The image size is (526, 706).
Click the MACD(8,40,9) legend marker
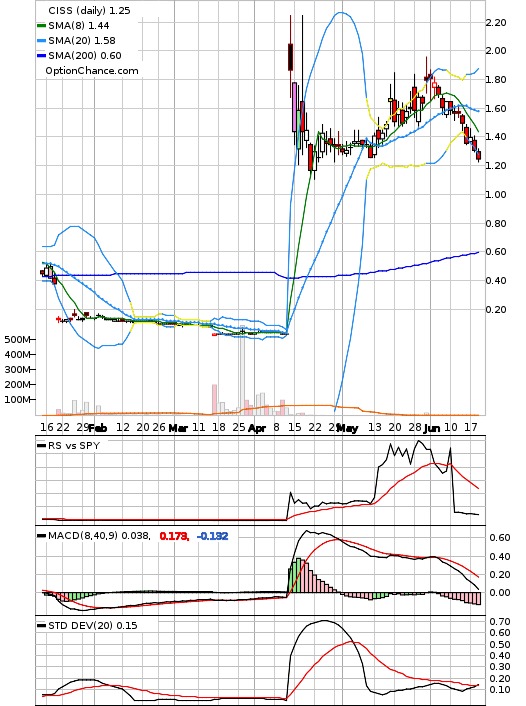[x=41, y=536]
